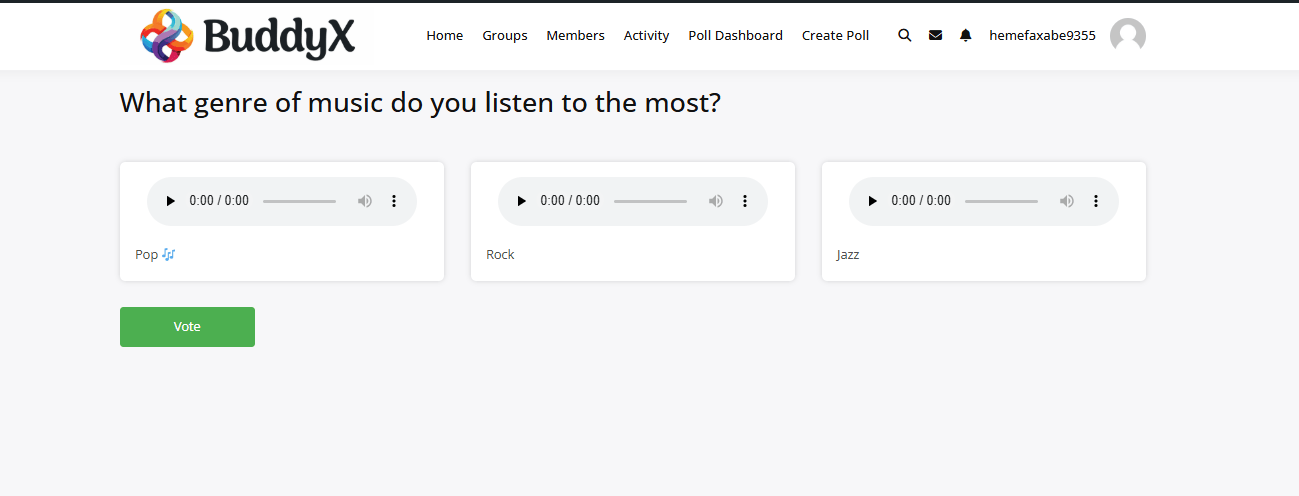The width and height of the screenshot is (1299, 496).
Task: Click the user profile avatar
Action: [x=1127, y=35]
